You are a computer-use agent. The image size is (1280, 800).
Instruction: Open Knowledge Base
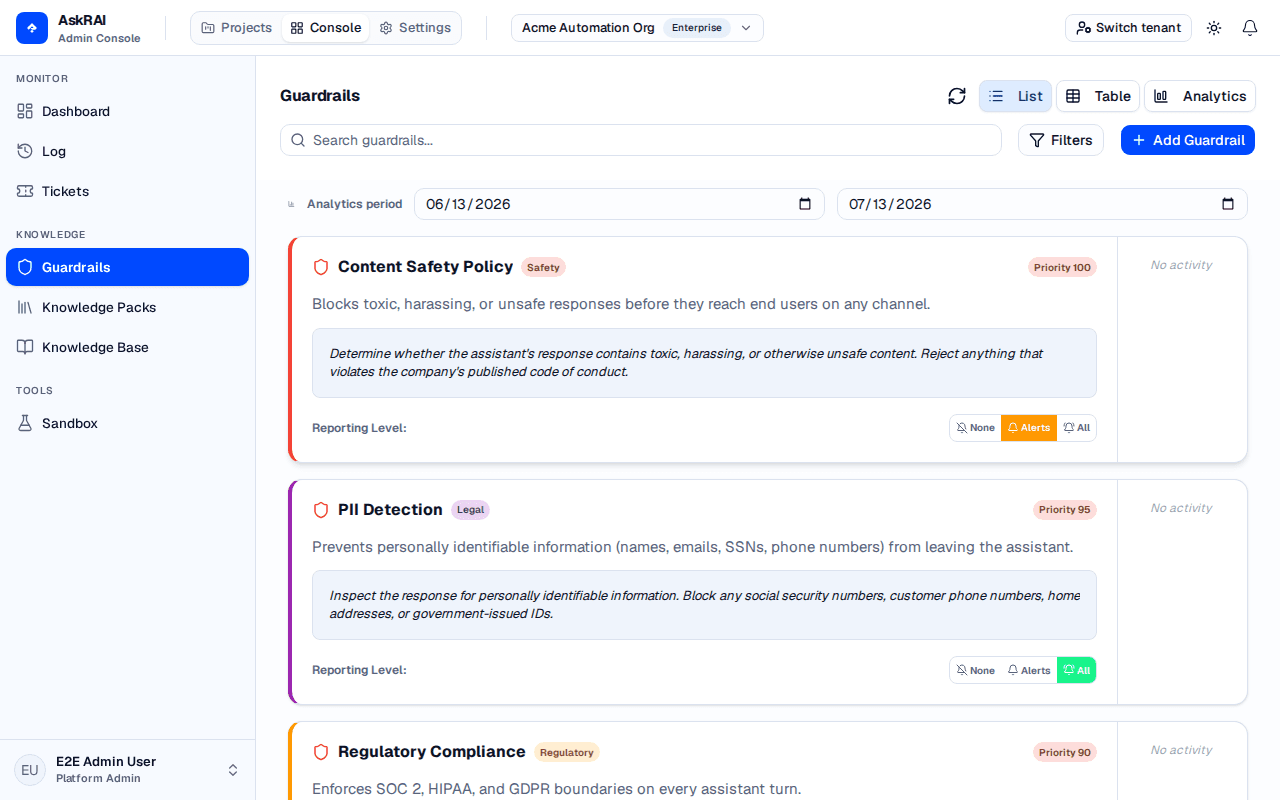point(127,347)
